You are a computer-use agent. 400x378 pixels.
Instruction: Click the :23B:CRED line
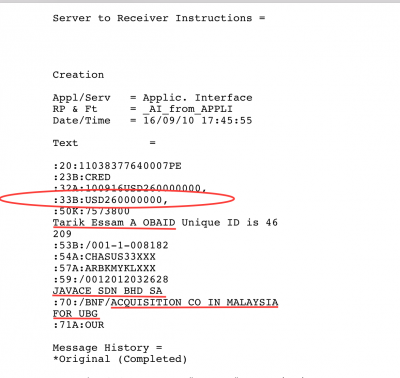tap(82, 177)
